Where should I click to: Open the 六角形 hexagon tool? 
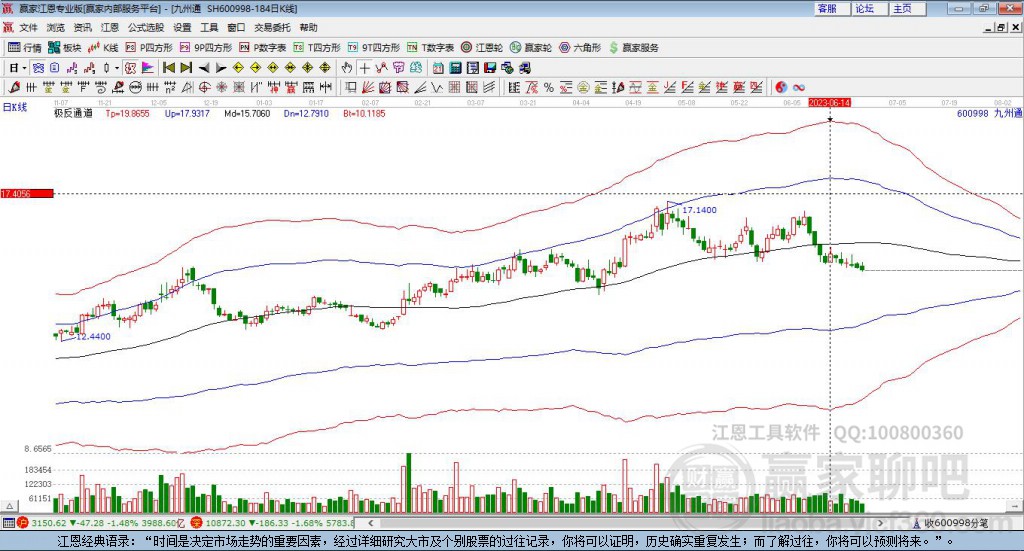coord(580,48)
